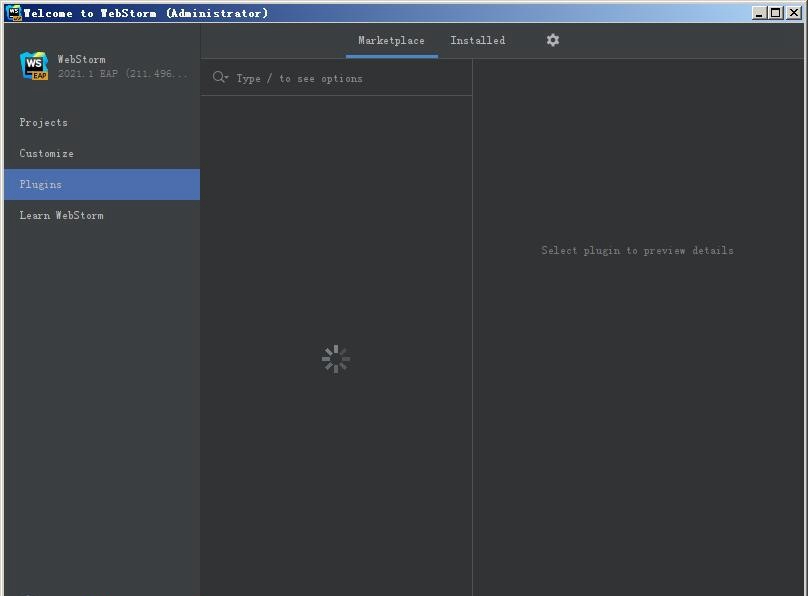Select the Plugins section
This screenshot has height=596, width=808.
102,184
